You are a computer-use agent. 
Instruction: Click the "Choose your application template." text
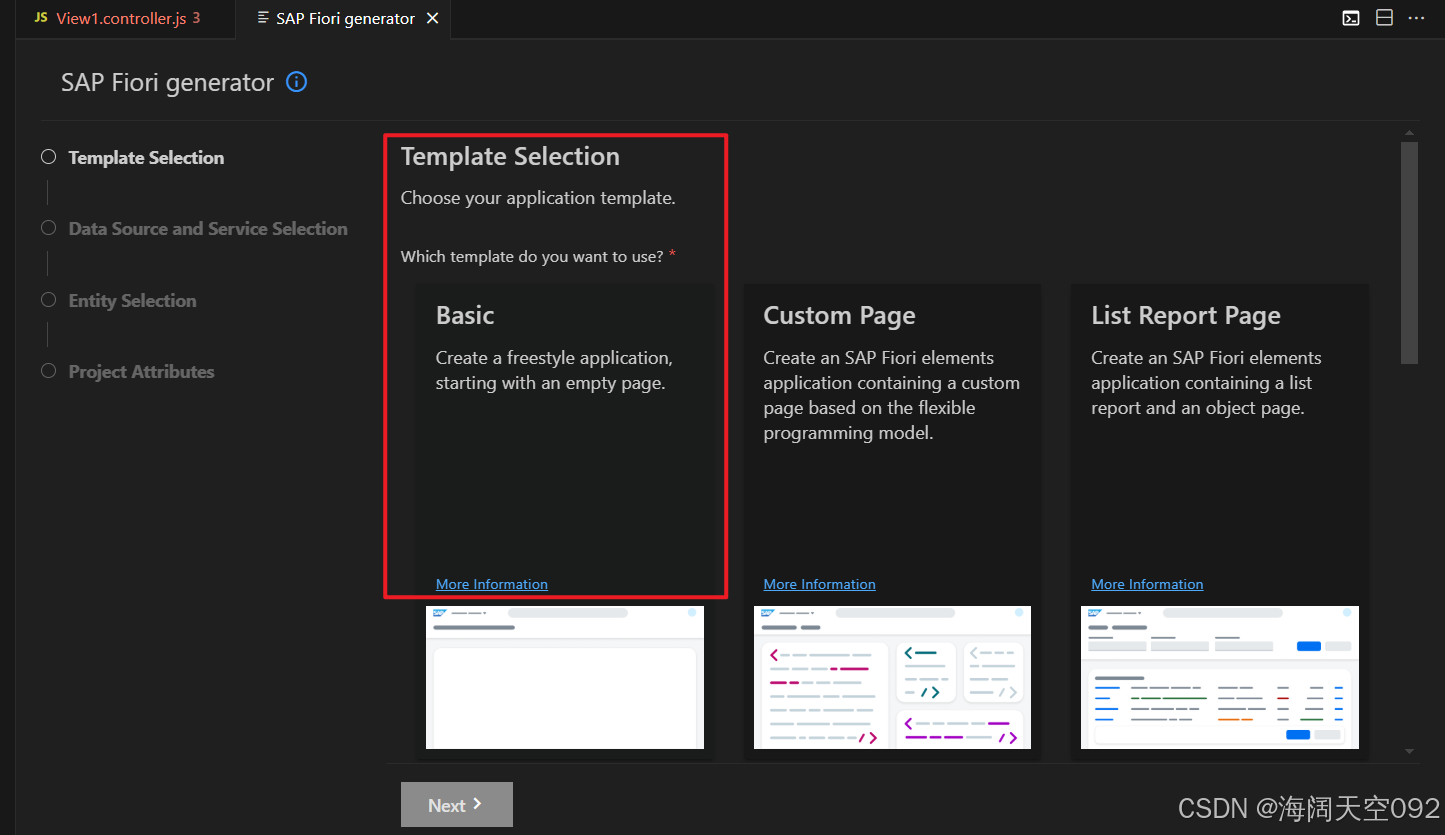pyautogui.click(x=538, y=198)
